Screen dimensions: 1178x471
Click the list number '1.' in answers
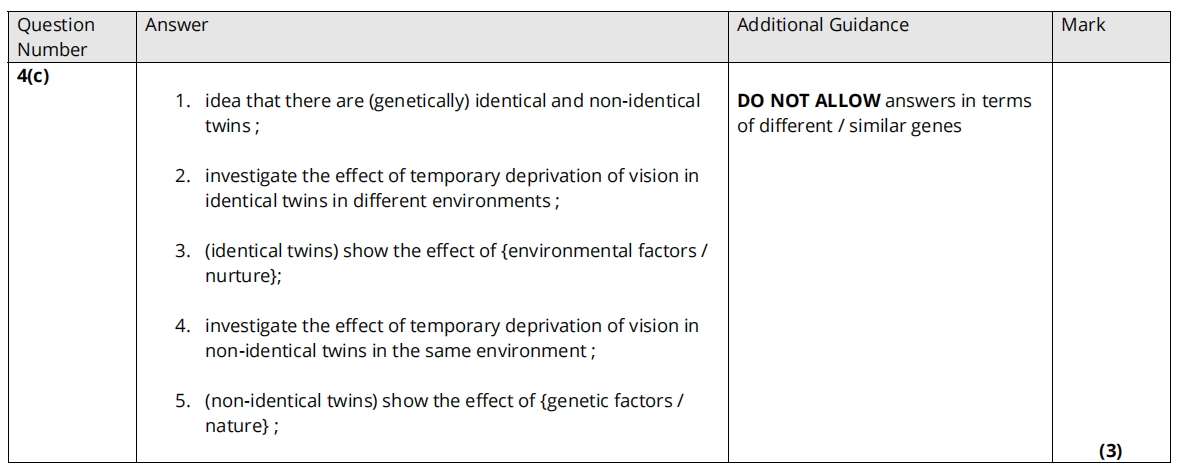tap(183, 101)
